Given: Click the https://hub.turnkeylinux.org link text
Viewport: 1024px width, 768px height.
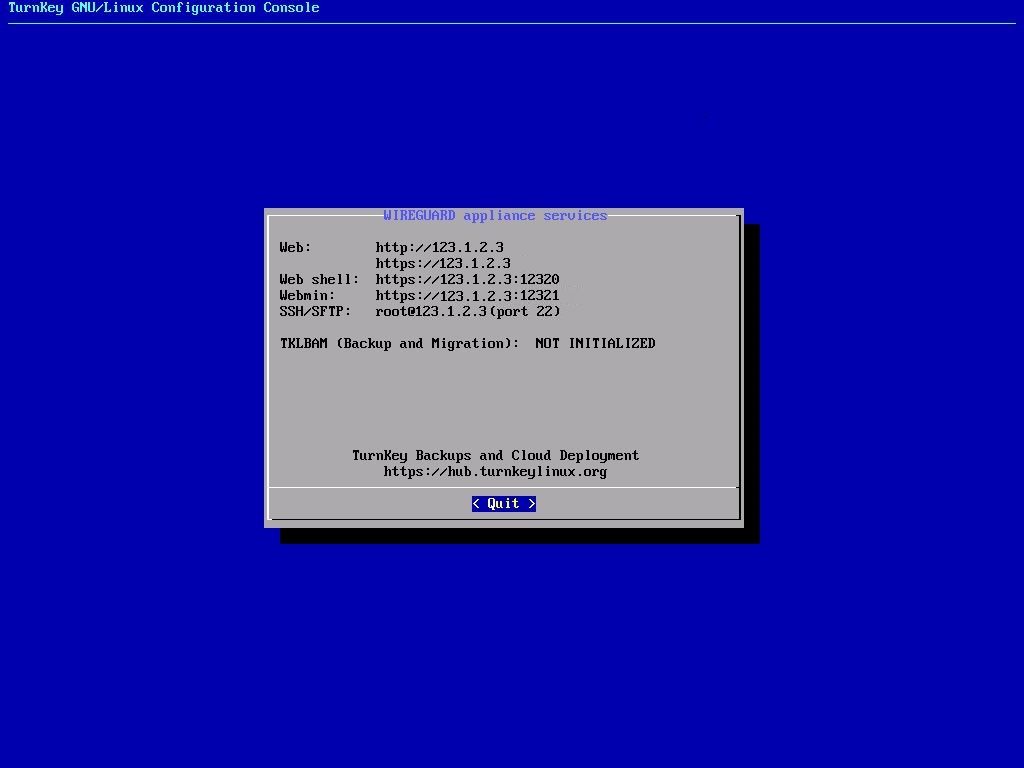Looking at the screenshot, I should (x=495, y=472).
